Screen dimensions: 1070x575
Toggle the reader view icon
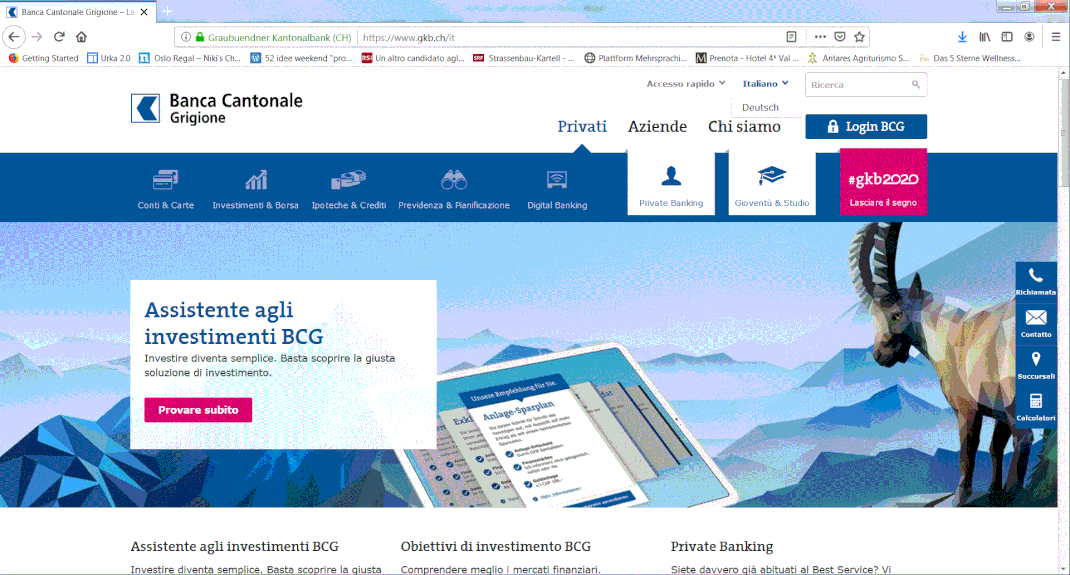pyautogui.click(x=792, y=37)
